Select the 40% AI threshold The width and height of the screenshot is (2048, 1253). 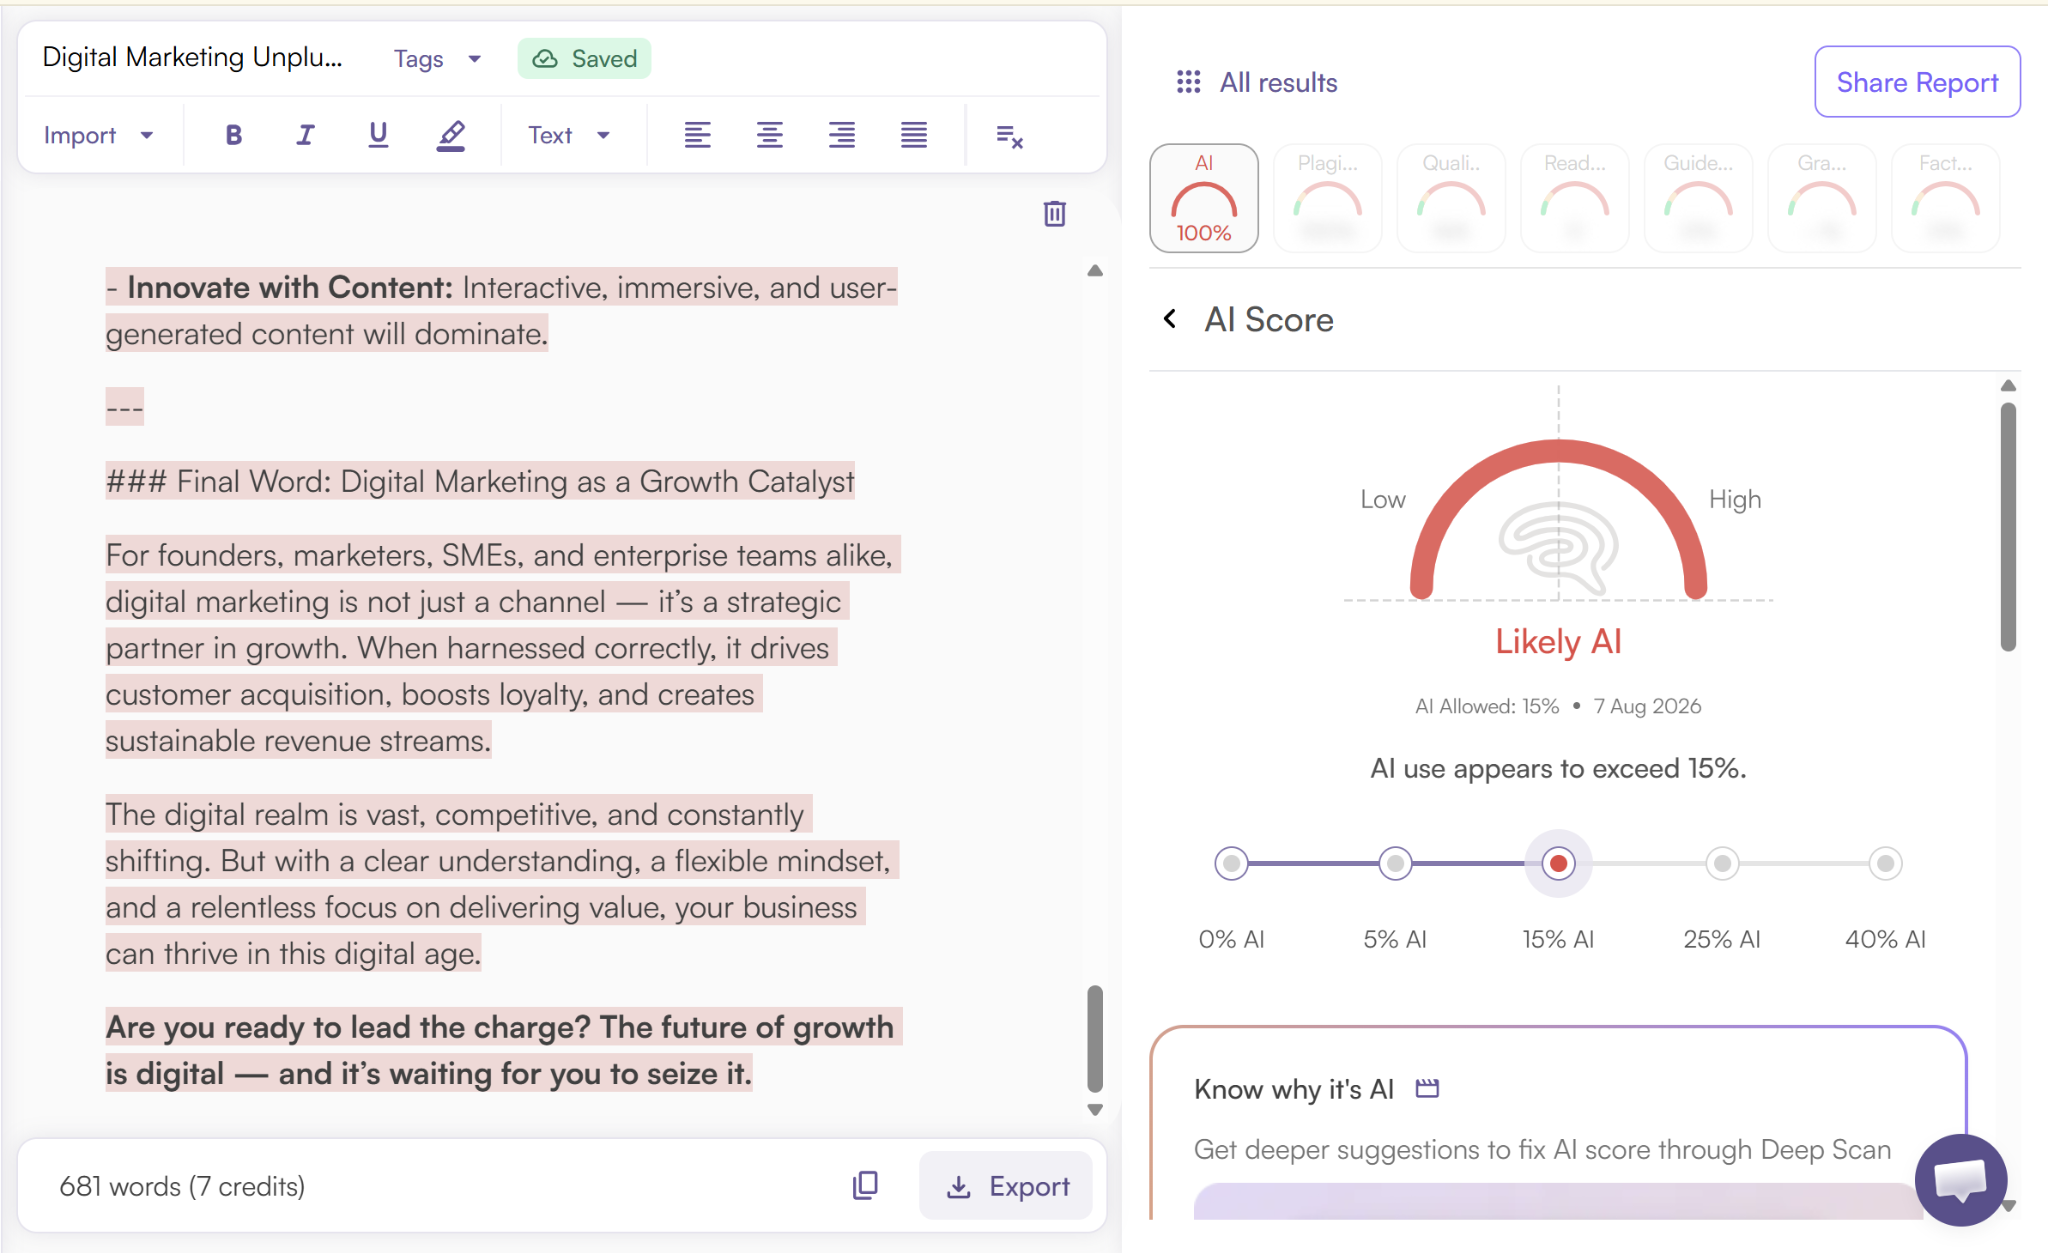pyautogui.click(x=1885, y=863)
